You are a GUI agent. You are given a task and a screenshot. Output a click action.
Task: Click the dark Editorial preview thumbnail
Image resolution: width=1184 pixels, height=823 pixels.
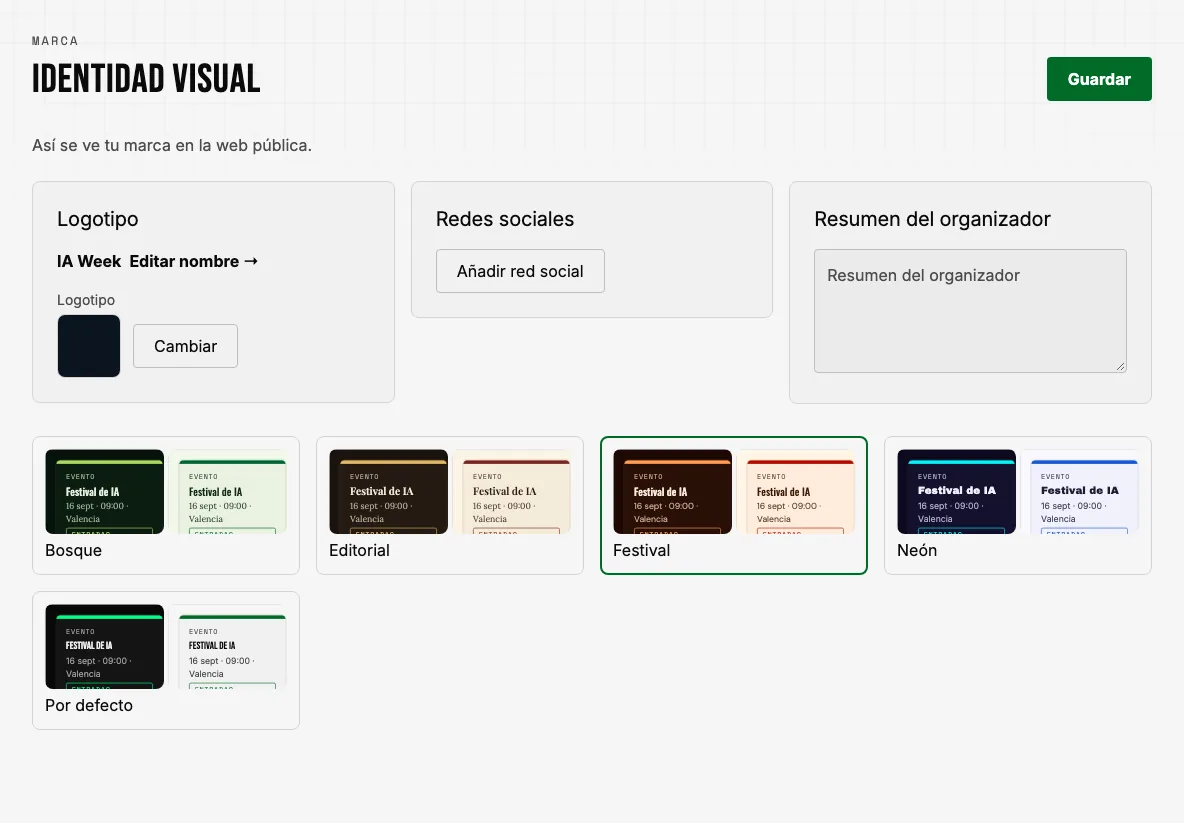click(388, 492)
